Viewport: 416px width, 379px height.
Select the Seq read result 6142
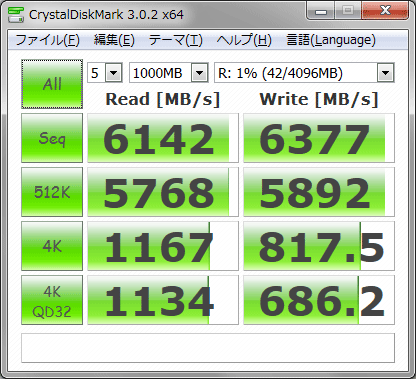coord(163,138)
